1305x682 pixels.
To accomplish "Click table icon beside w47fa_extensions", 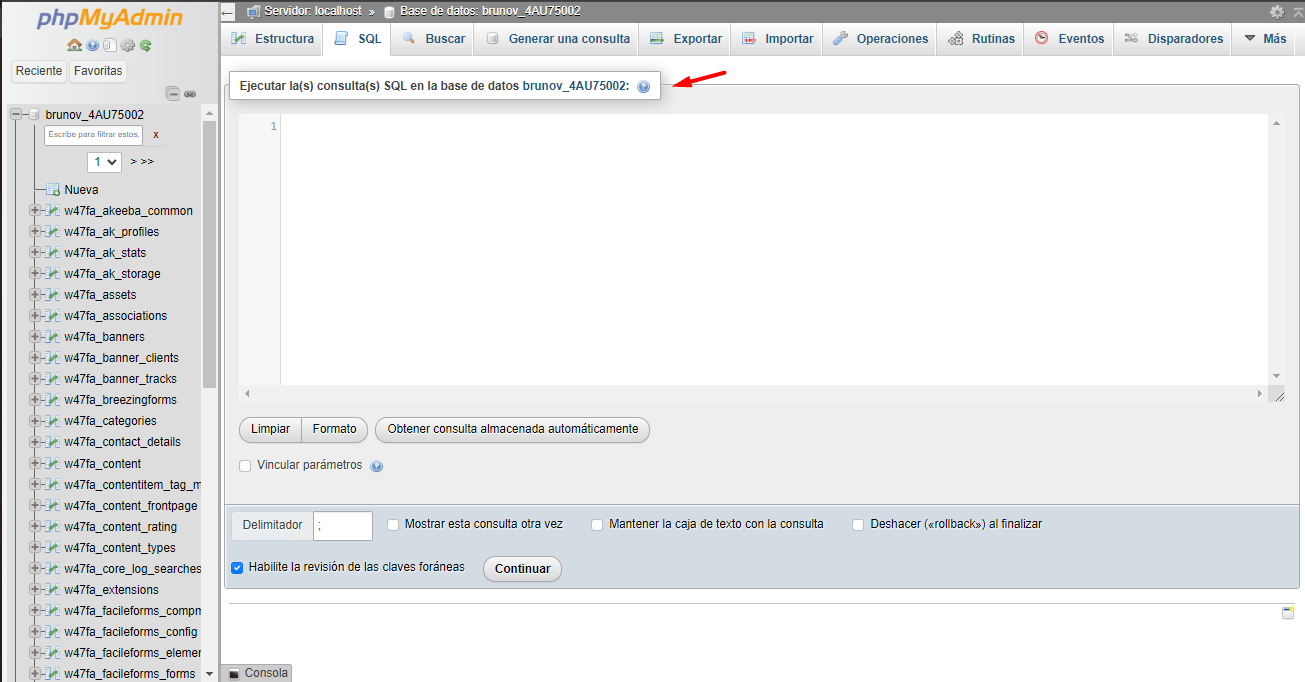I will point(53,590).
